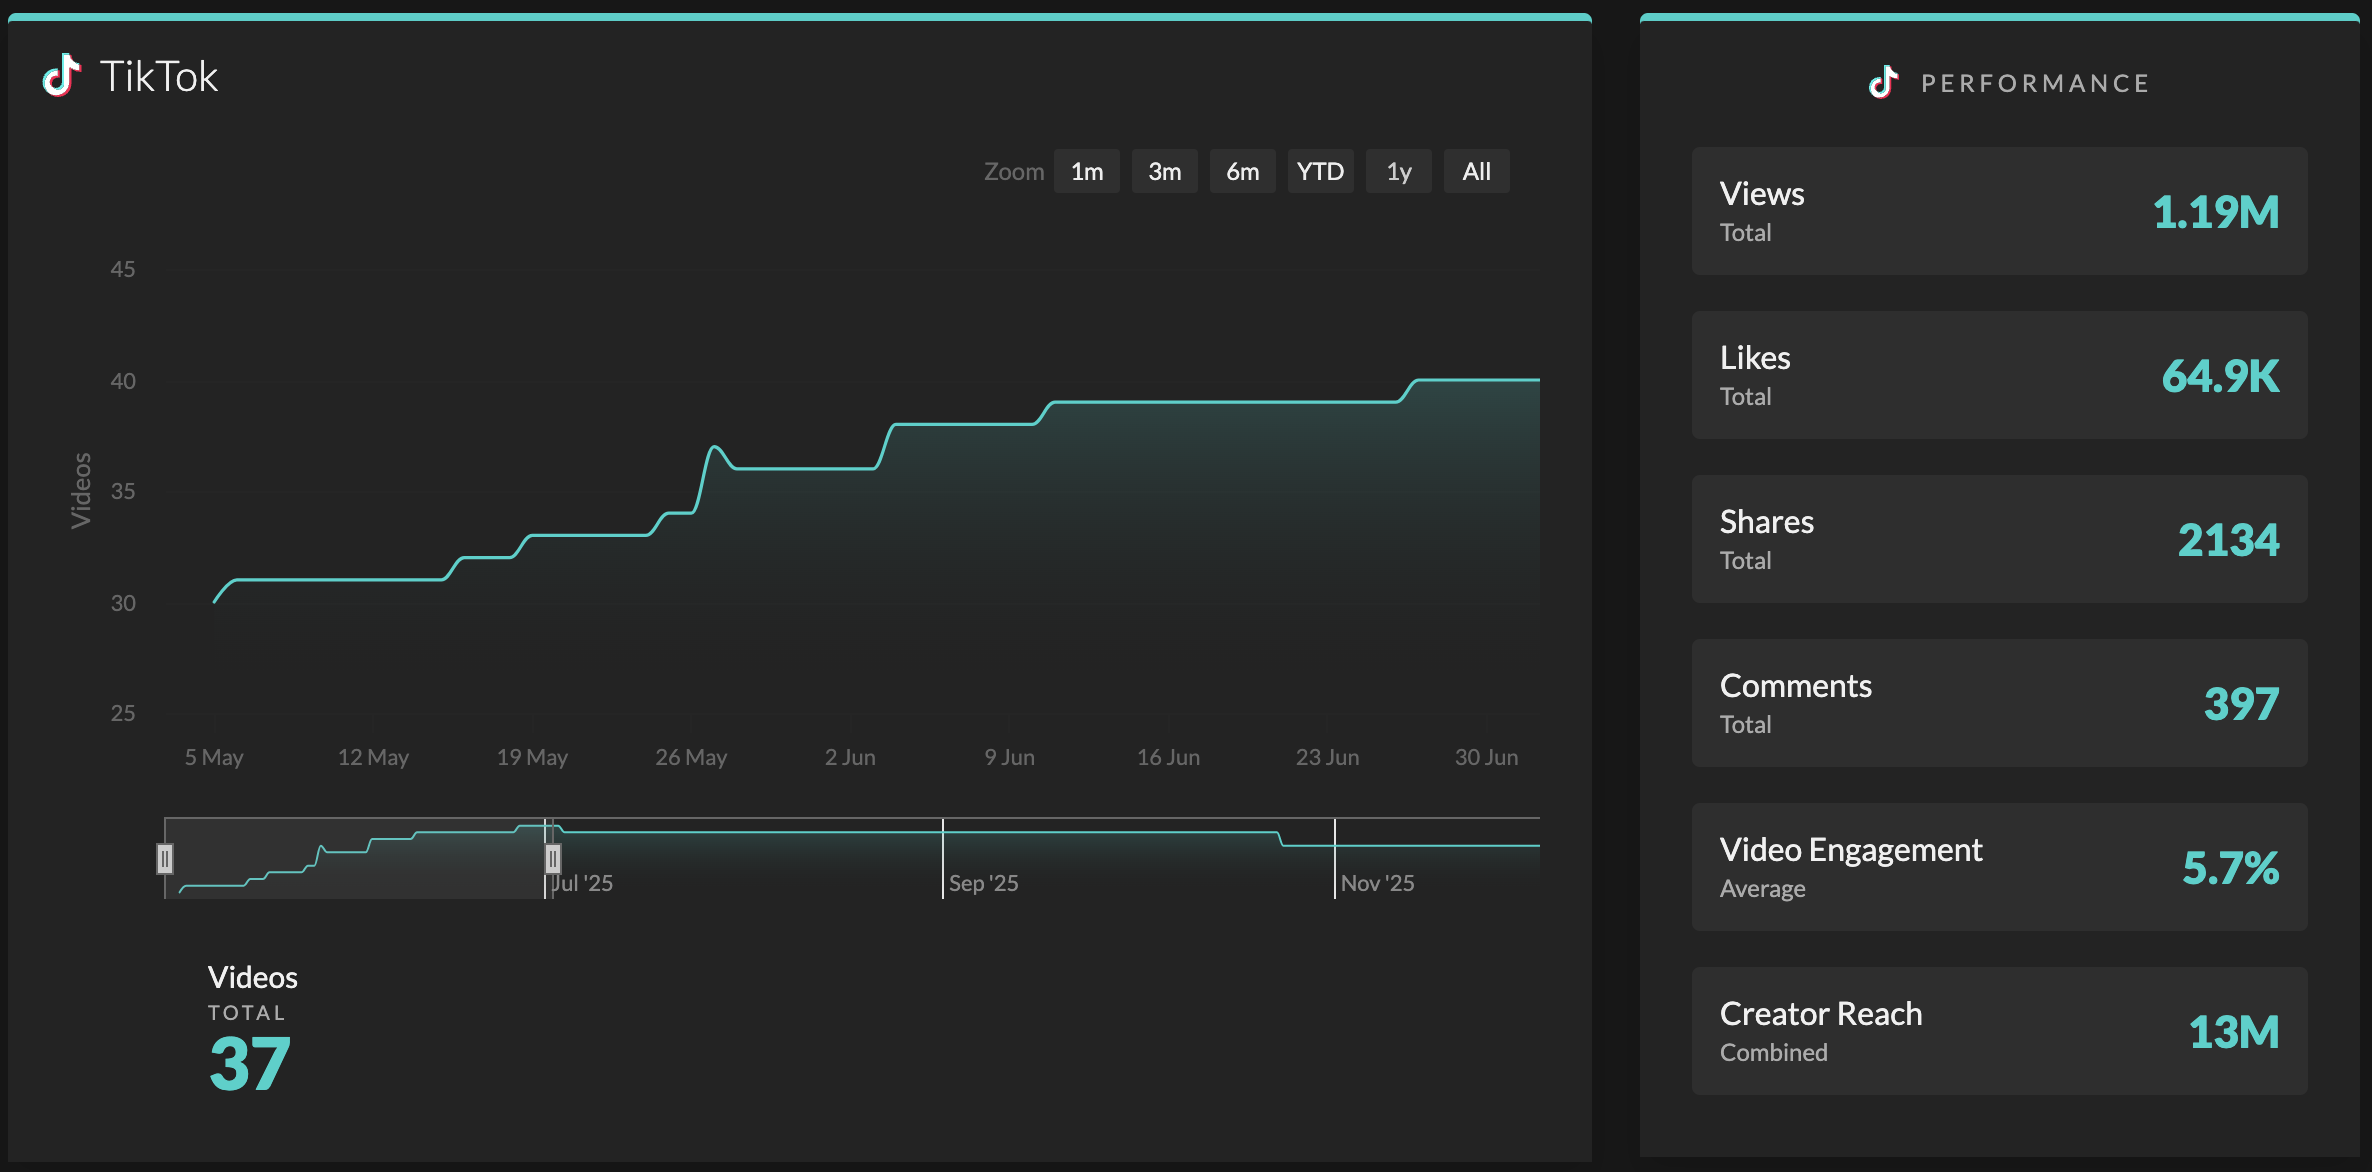Select the Video Engagement Average card
The height and width of the screenshot is (1172, 2372).
click(x=1998, y=866)
